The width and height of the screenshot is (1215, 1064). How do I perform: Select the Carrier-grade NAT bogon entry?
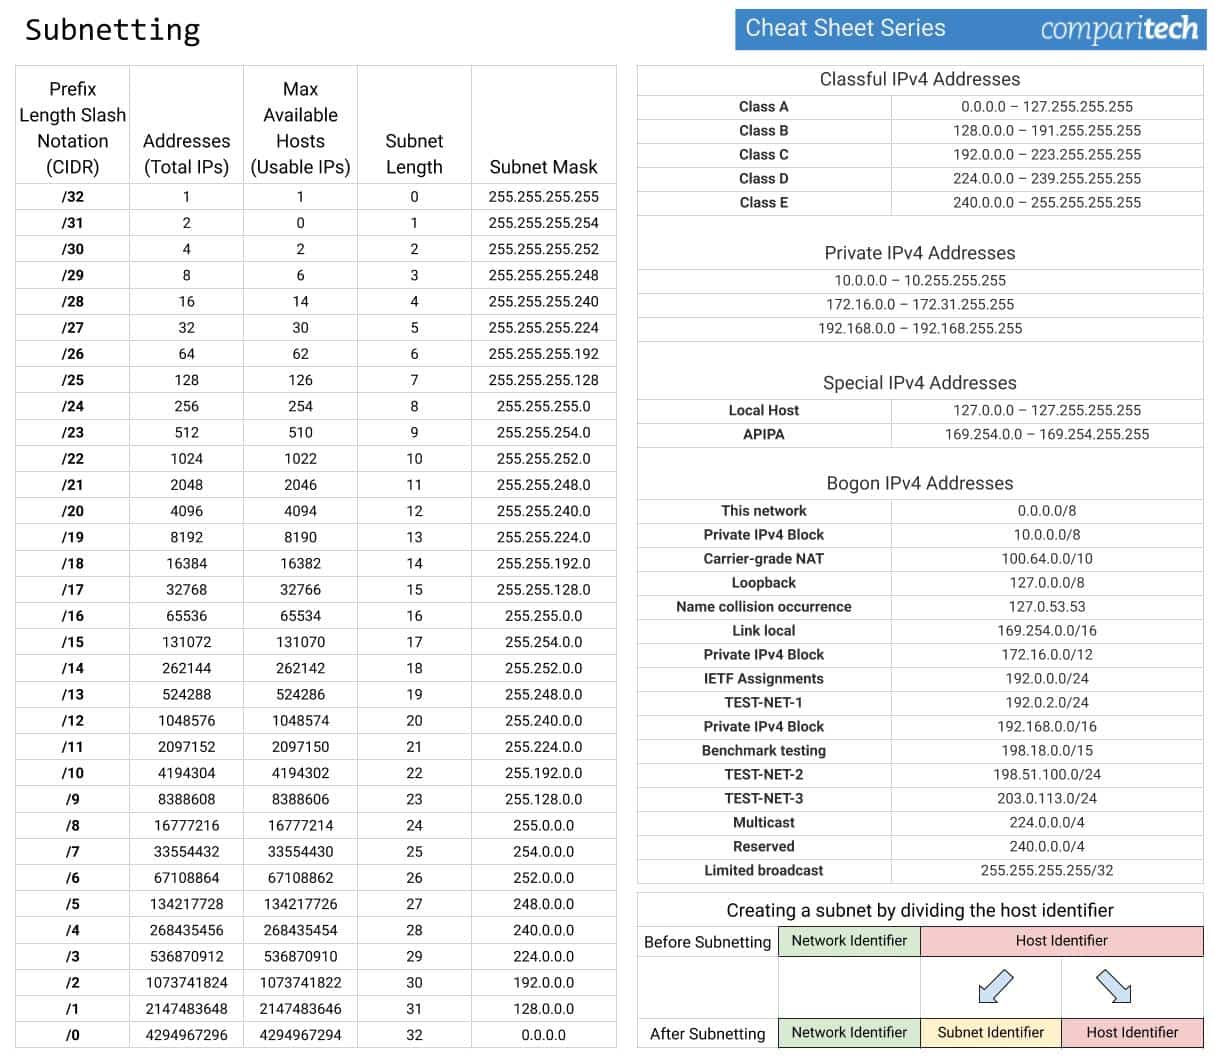[763, 558]
